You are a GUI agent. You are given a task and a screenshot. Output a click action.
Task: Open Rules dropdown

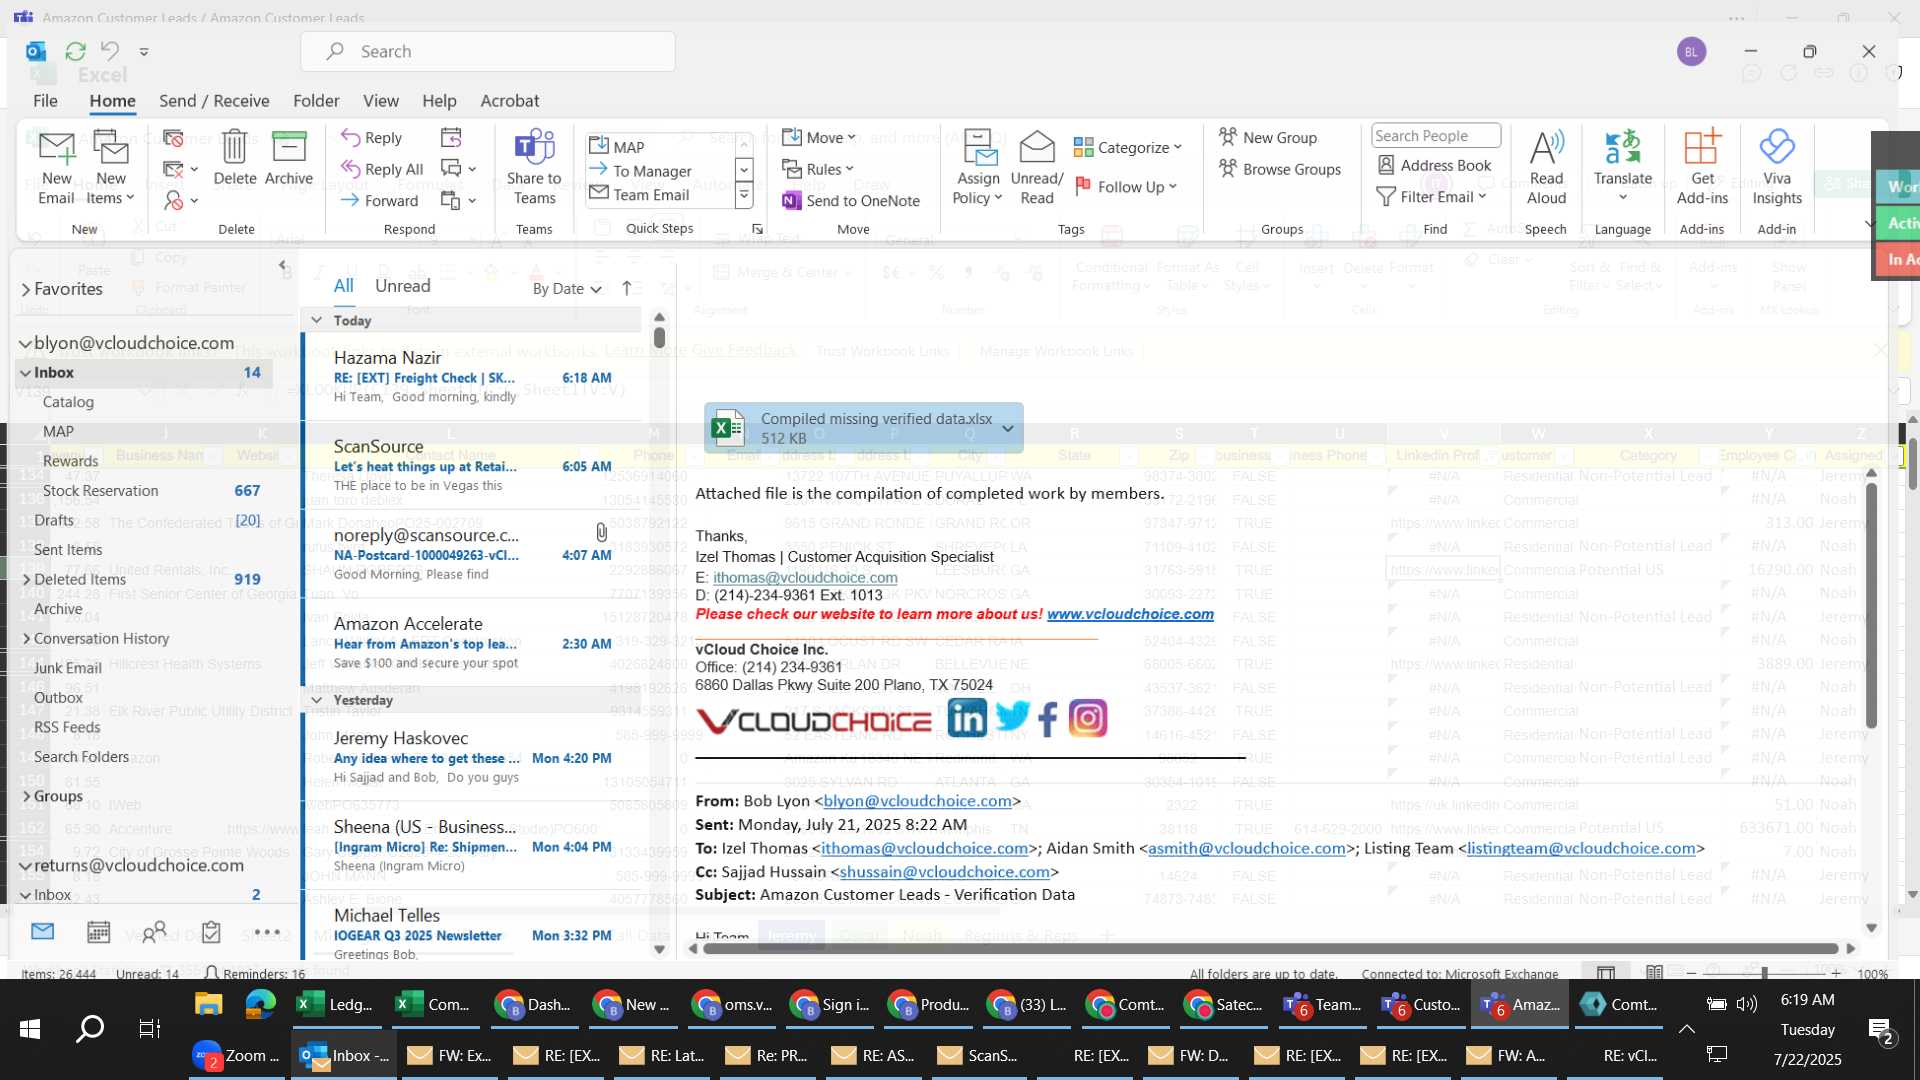818,169
